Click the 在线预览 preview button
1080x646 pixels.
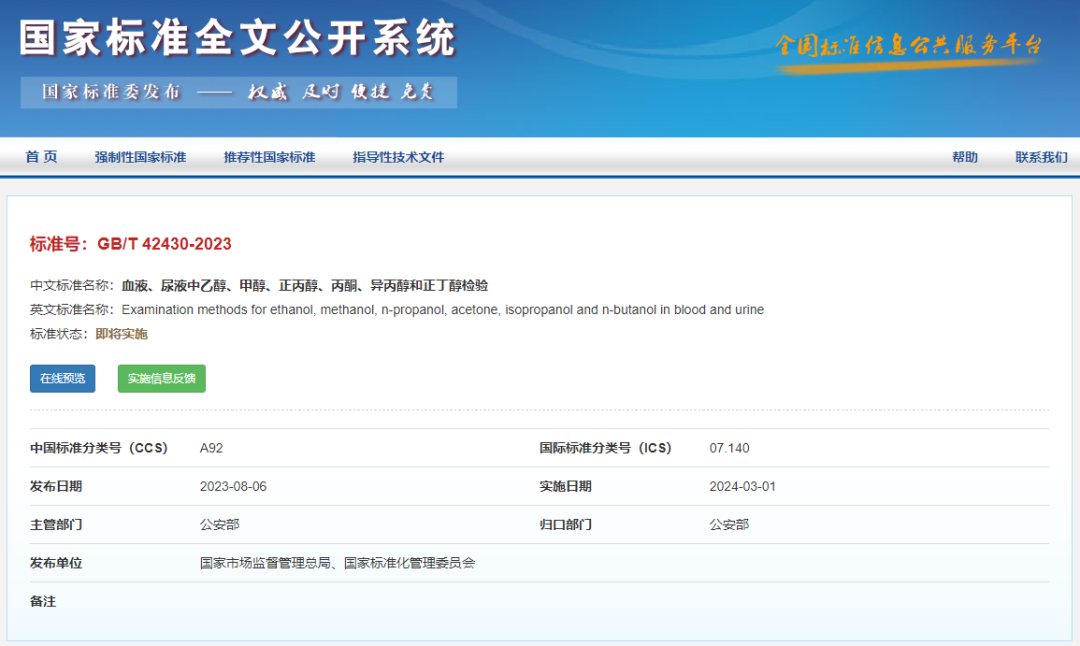[x=61, y=378]
